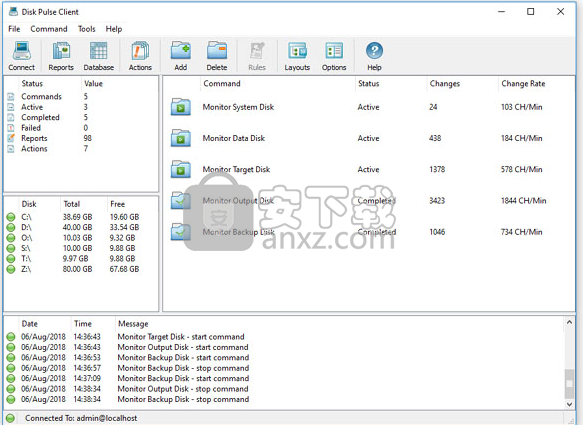Select the 'Completed' status row in status panel
The width and height of the screenshot is (583, 425).
tap(81, 117)
